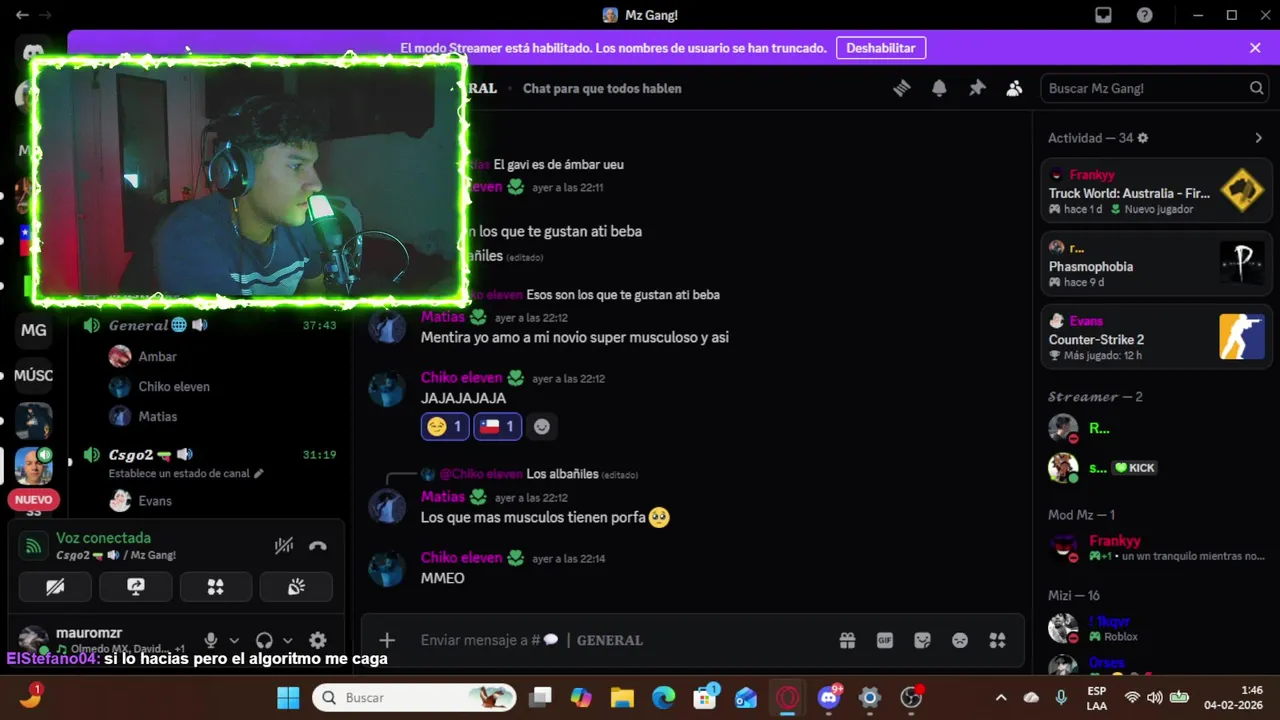Viewport: 1280px width, 720px height.
Task: Open Windows Start menu
Action: coord(288,697)
